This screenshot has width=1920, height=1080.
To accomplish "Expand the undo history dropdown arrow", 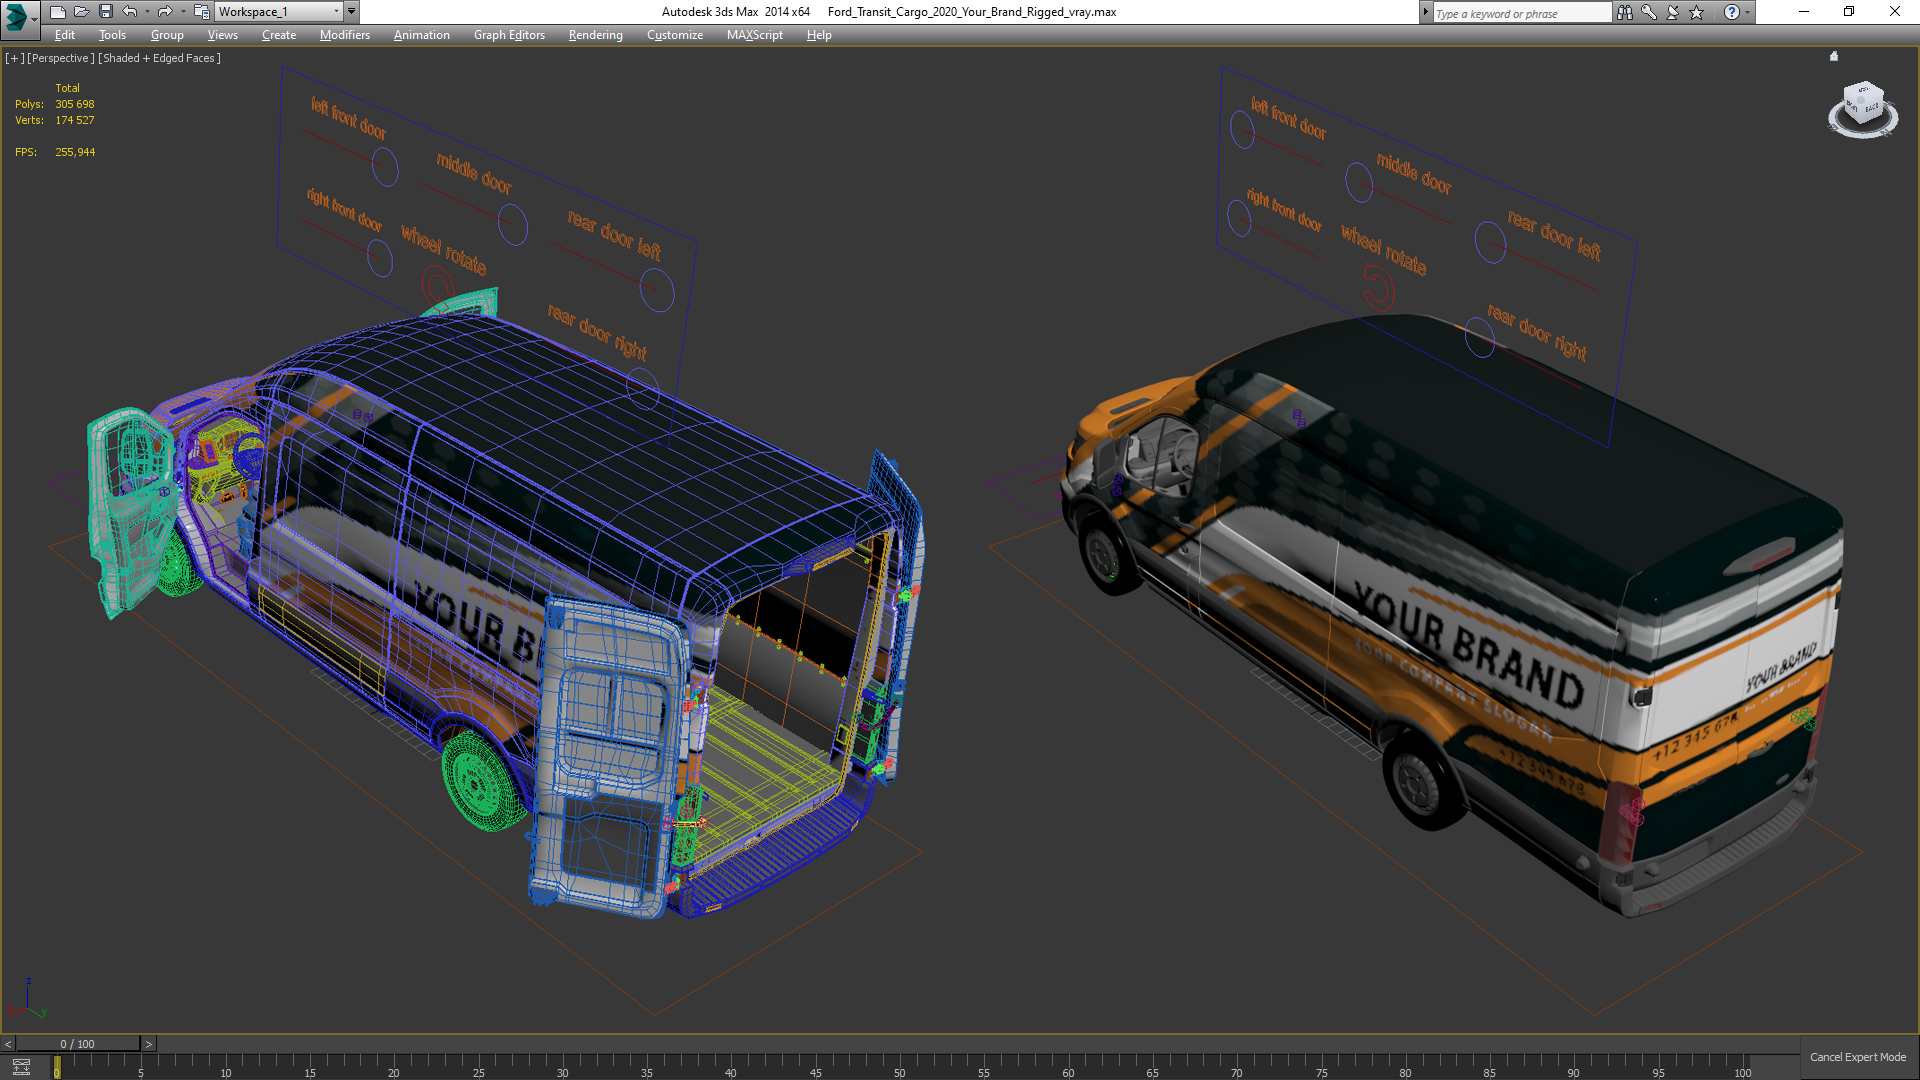I will click(147, 12).
